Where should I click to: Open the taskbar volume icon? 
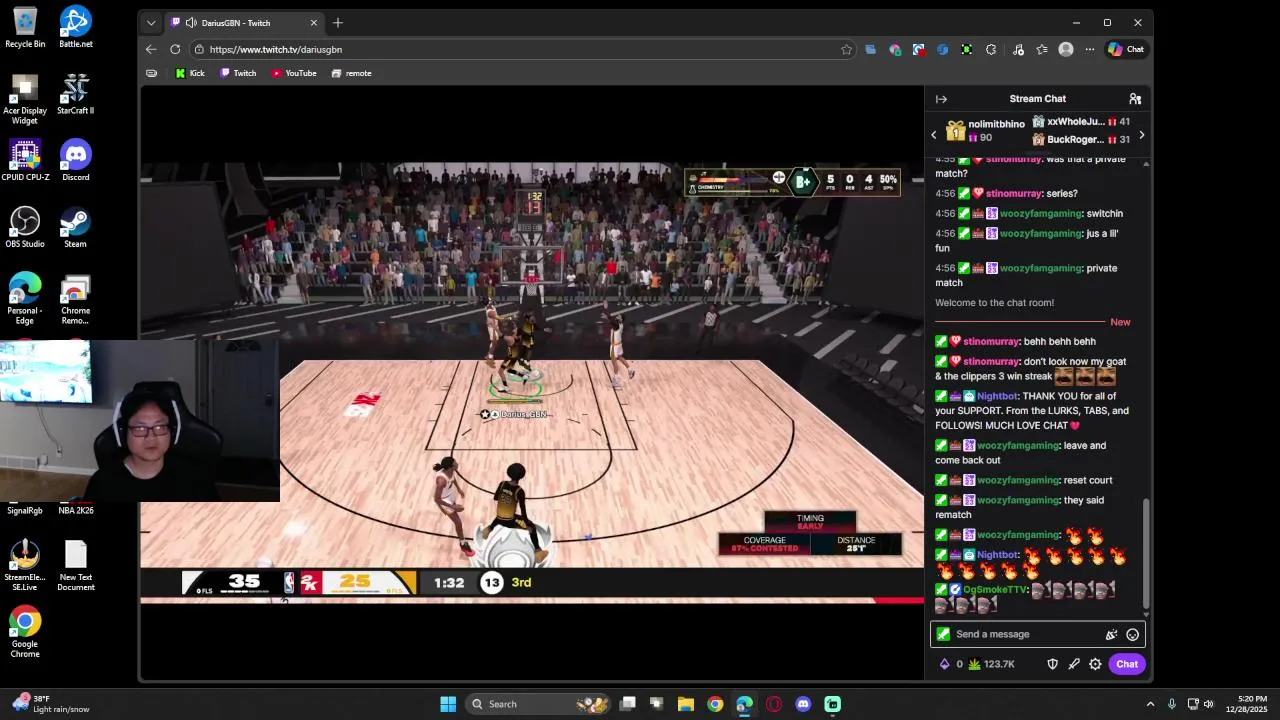[x=1208, y=704]
